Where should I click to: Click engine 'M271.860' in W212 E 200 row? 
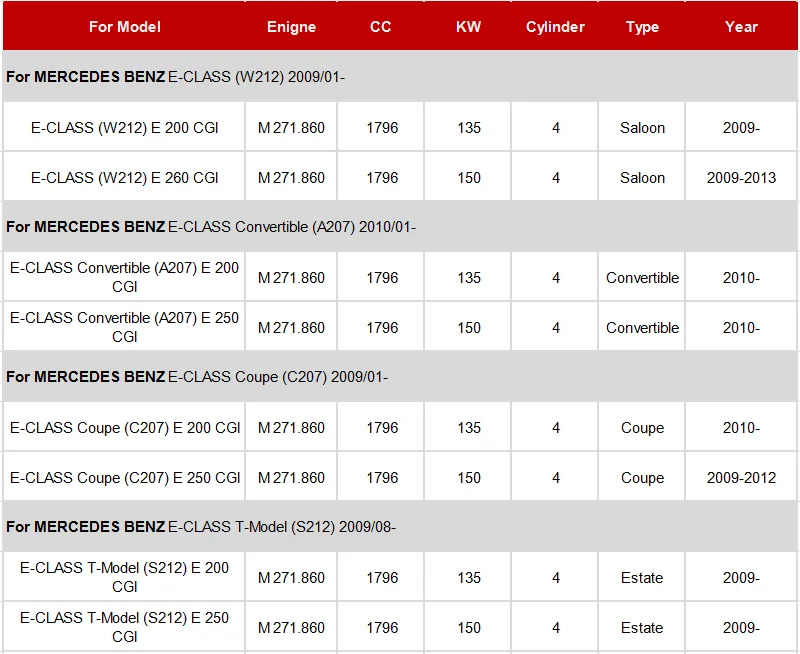pos(291,128)
